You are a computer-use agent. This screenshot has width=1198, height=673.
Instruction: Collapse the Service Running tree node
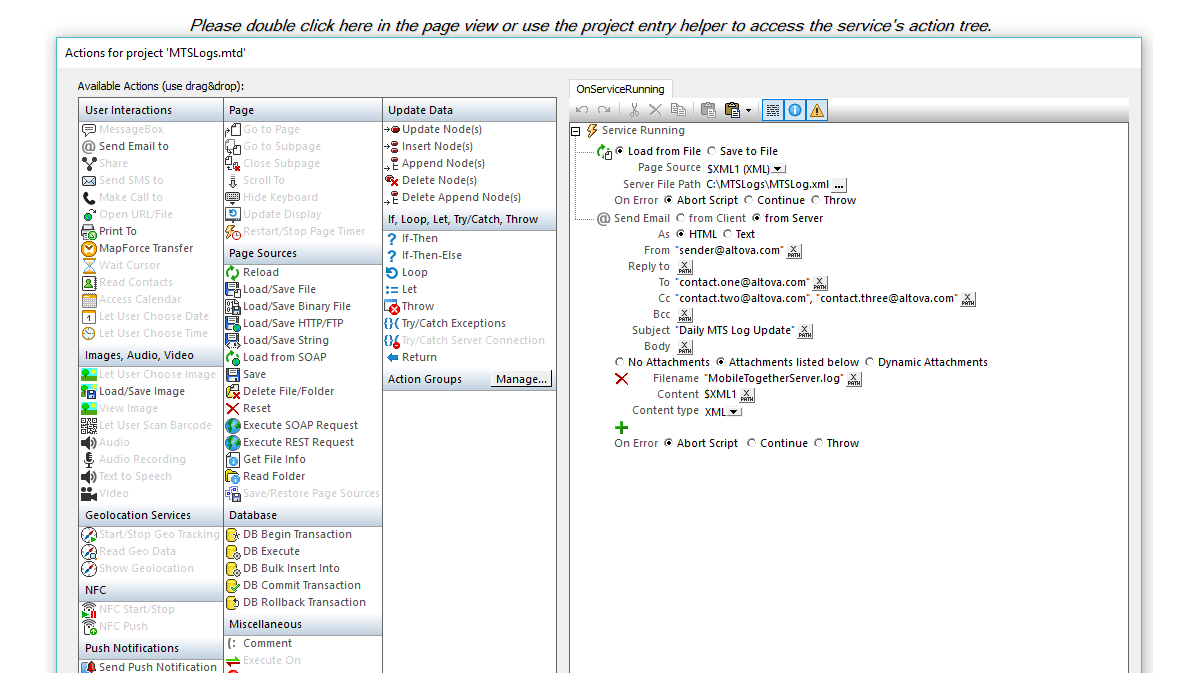click(575, 131)
